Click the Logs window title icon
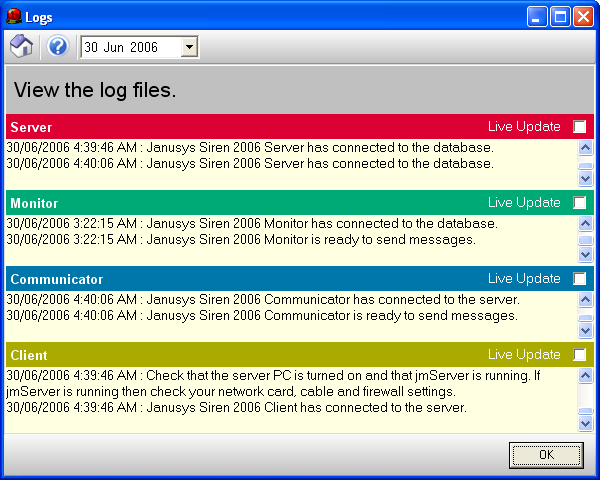 (x=14, y=16)
